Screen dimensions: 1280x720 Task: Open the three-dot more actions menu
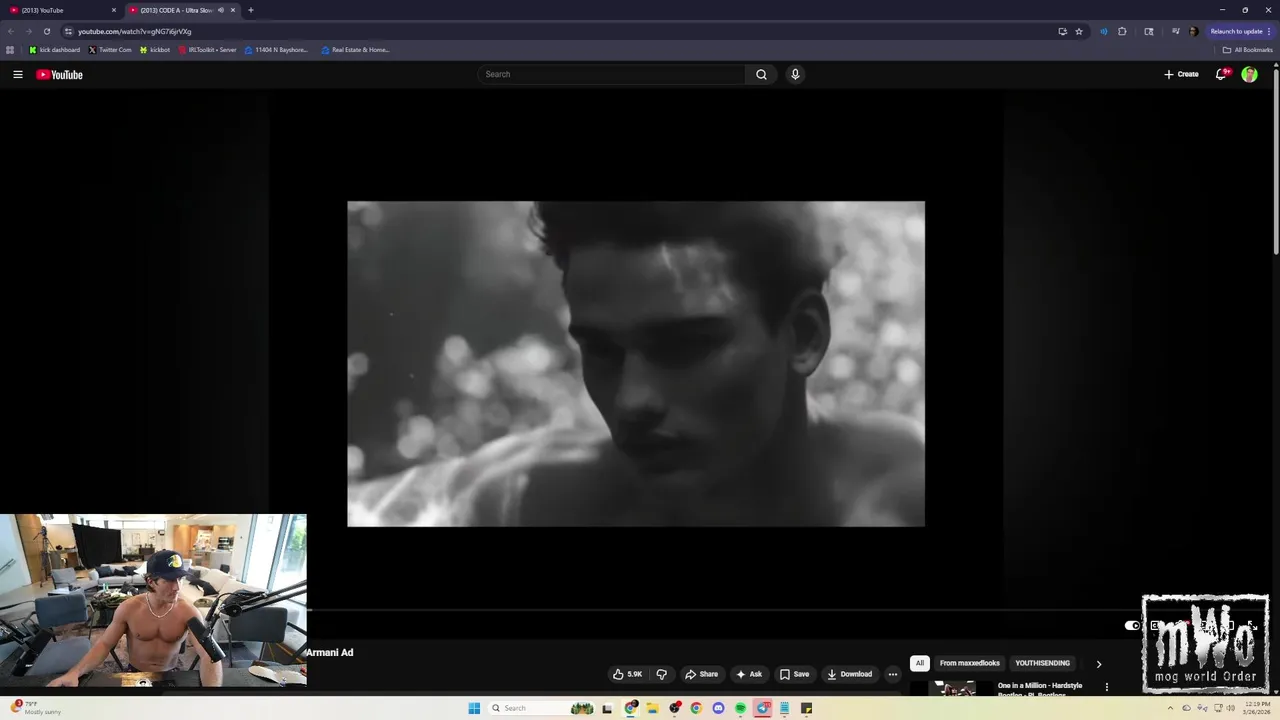[x=893, y=674]
